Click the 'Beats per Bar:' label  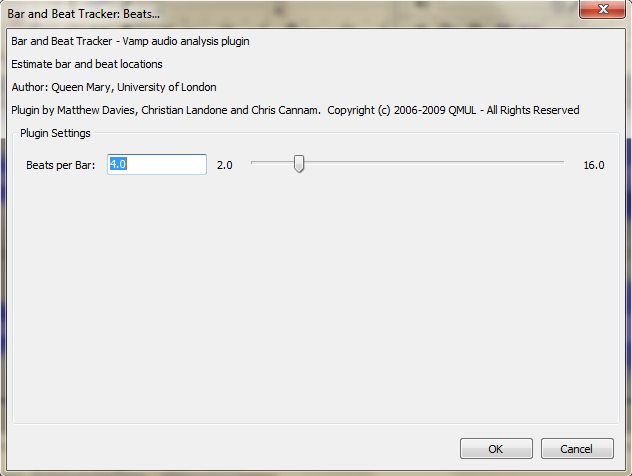pos(60,165)
